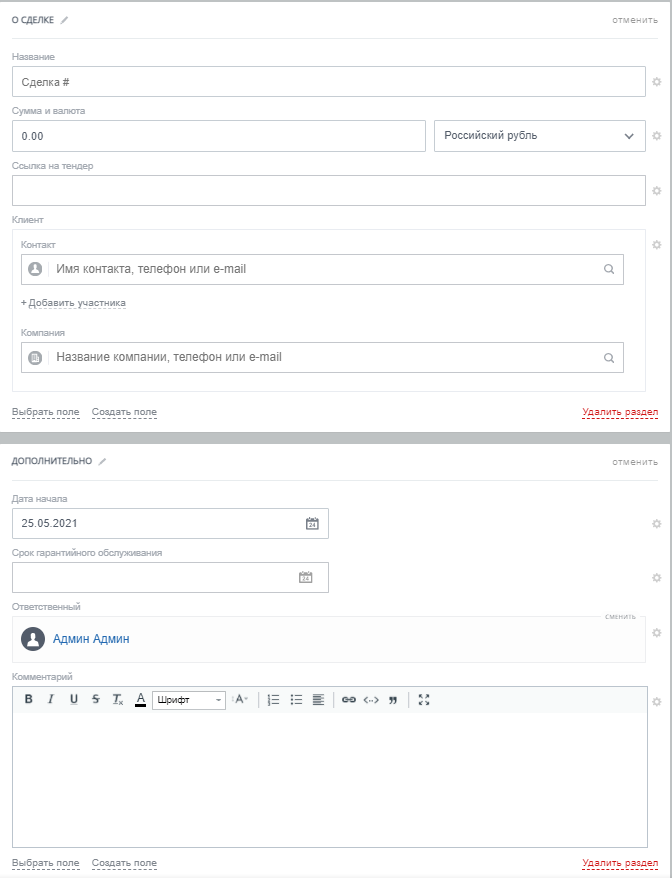Click the insert link icon
The height and width of the screenshot is (880, 672).
(x=348, y=700)
